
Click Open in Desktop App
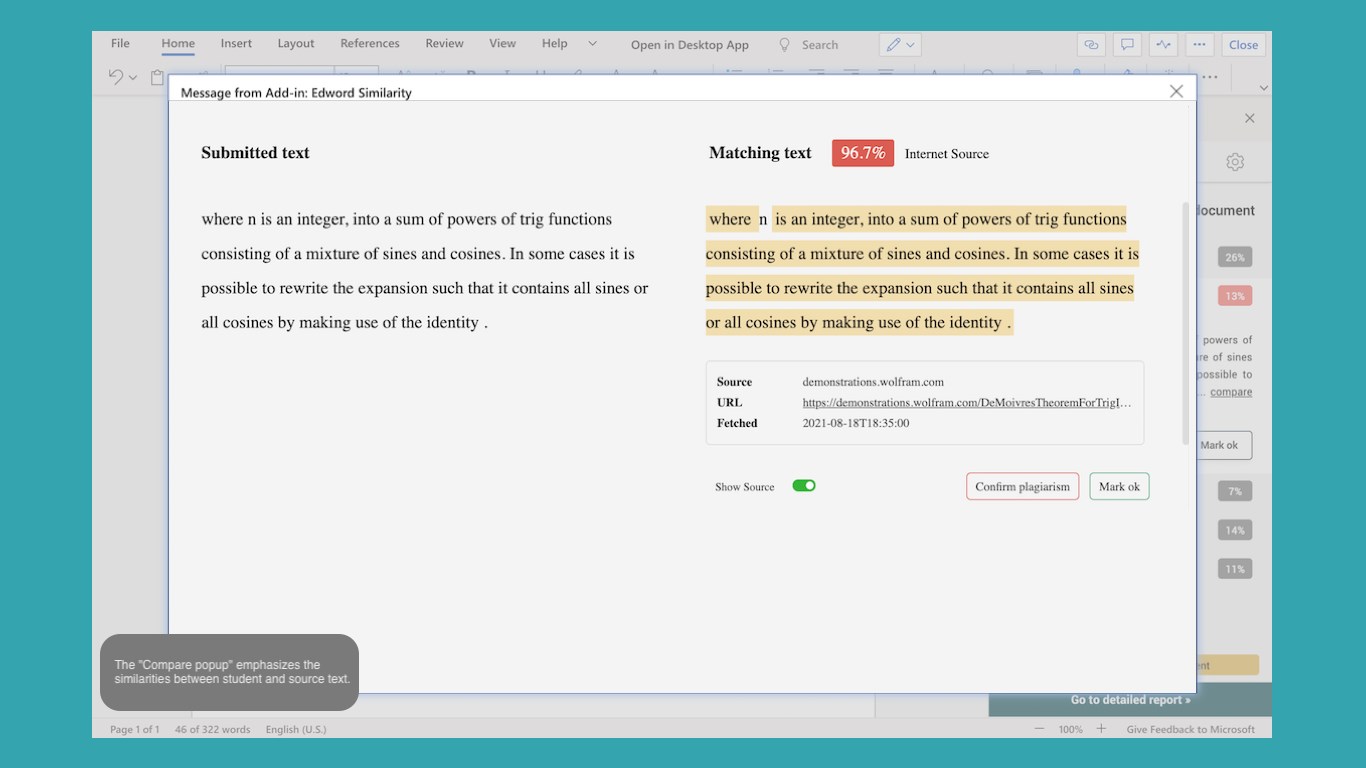690,45
